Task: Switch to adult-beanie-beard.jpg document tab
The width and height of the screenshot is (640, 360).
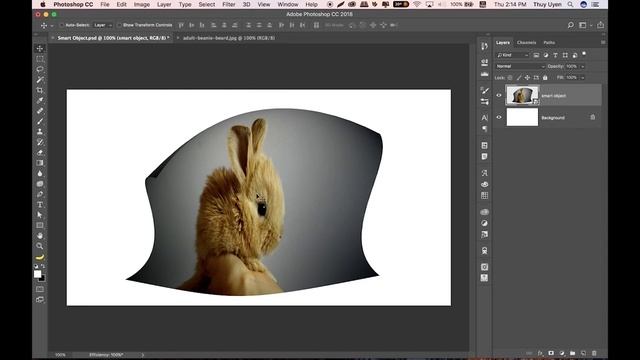Action: (x=229, y=38)
